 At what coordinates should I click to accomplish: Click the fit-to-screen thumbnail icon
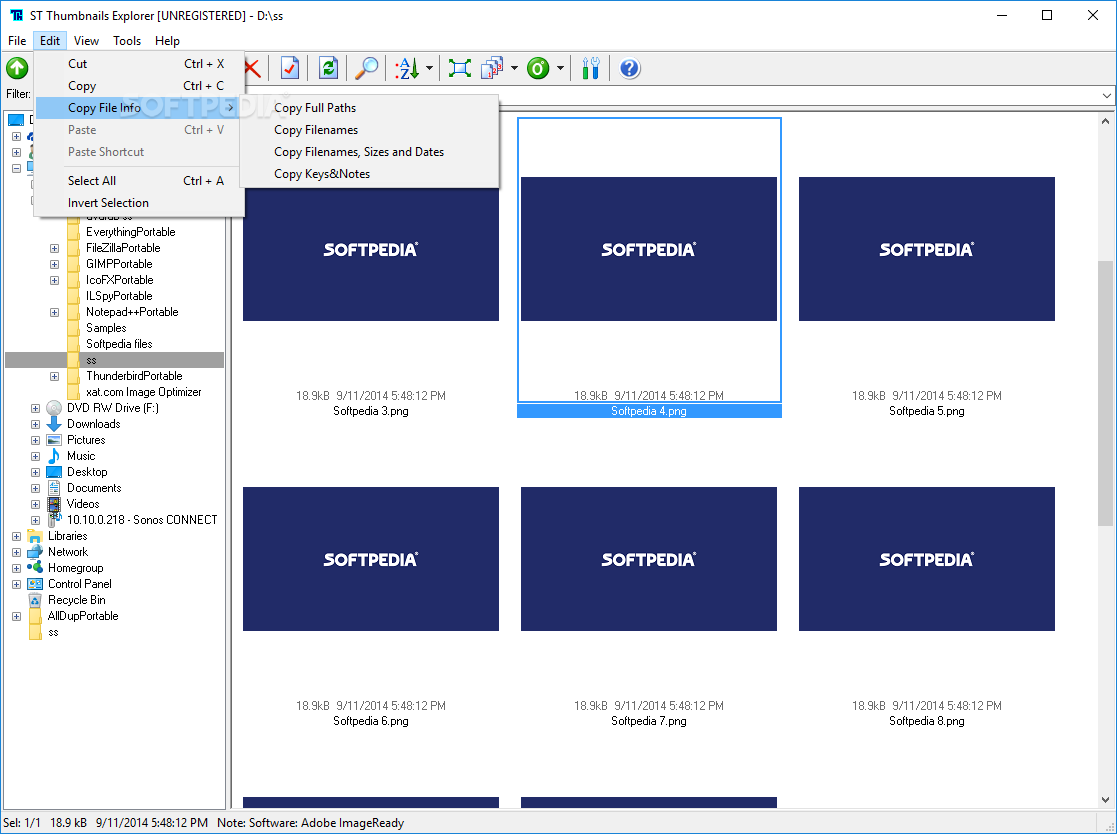pyautogui.click(x=459, y=68)
